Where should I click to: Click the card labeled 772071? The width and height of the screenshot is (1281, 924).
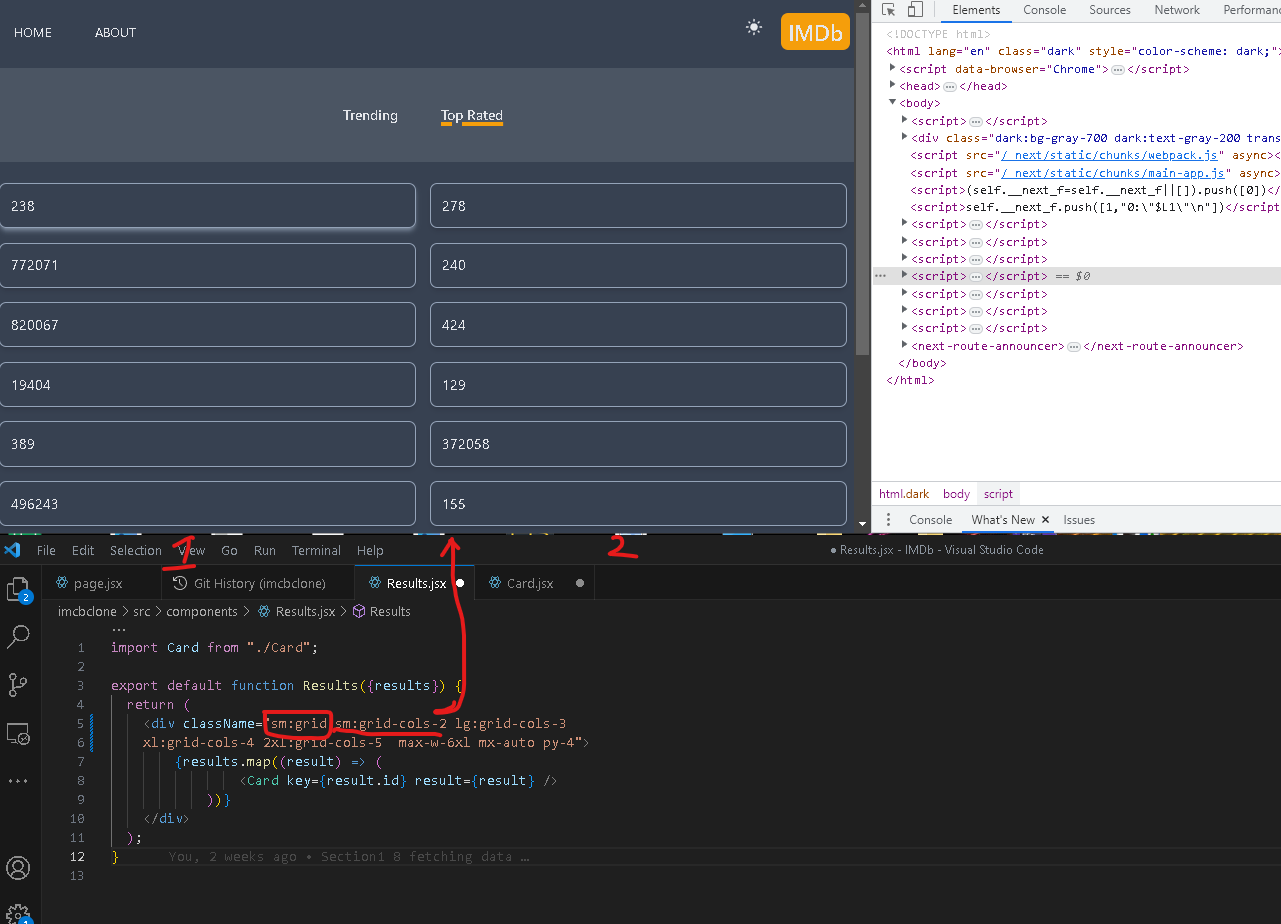(x=207, y=265)
